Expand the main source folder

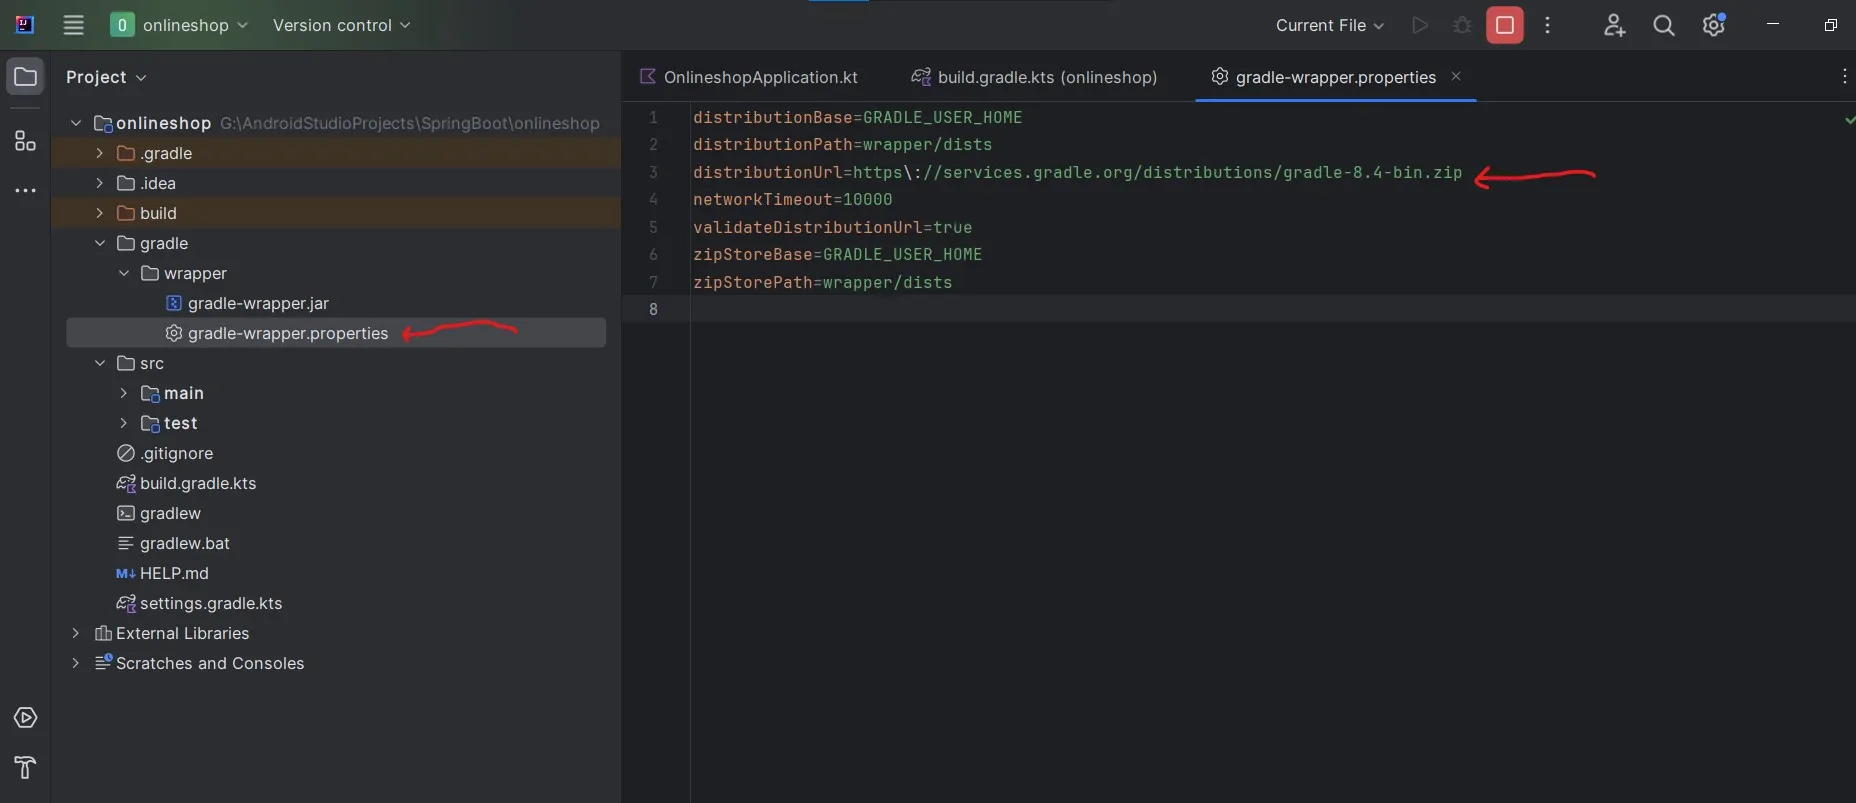124,393
